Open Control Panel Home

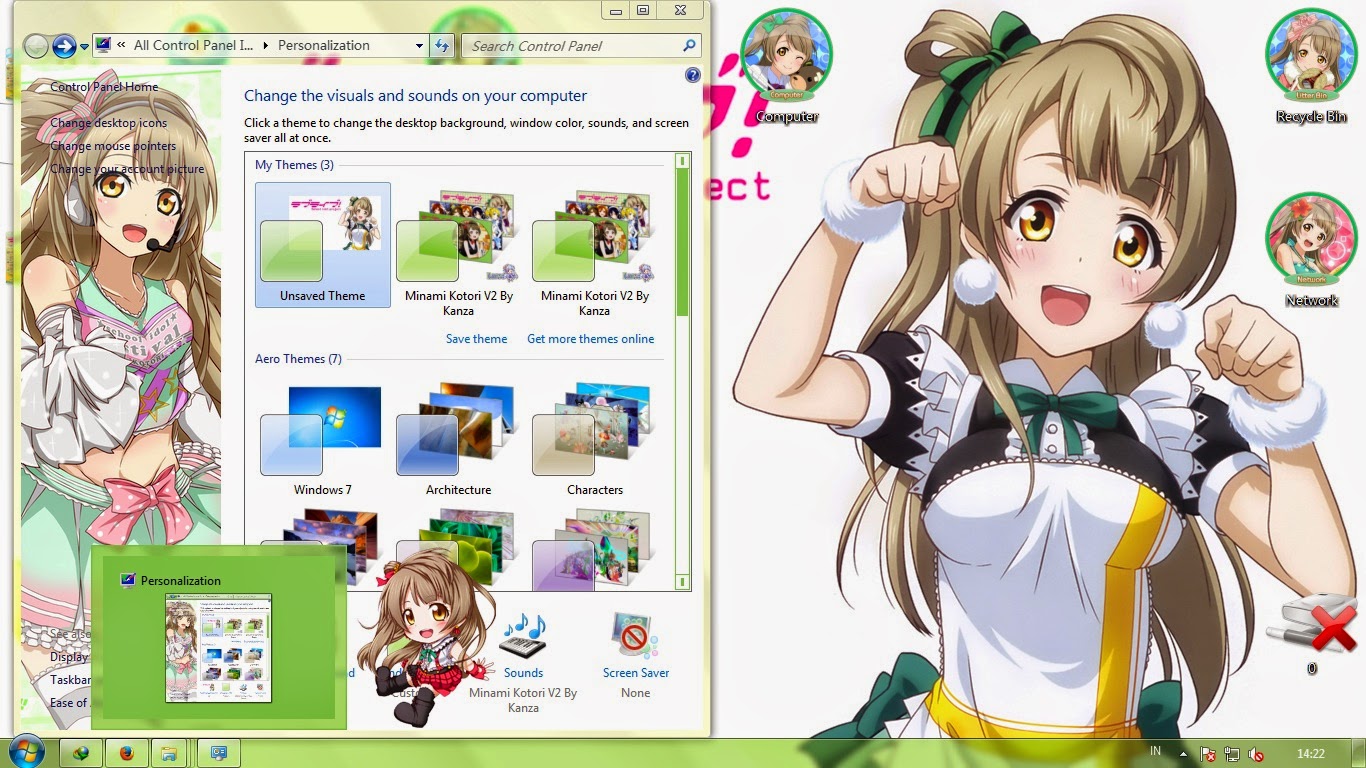point(104,88)
